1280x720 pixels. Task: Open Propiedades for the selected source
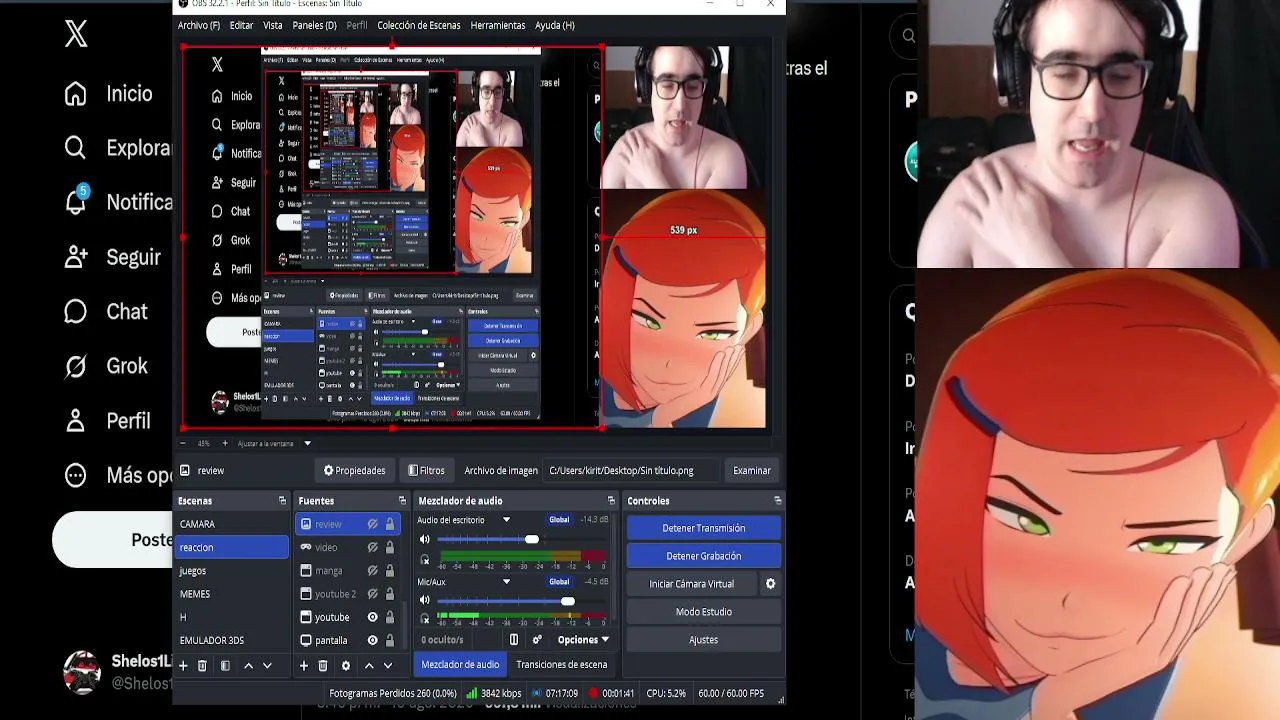(x=355, y=470)
